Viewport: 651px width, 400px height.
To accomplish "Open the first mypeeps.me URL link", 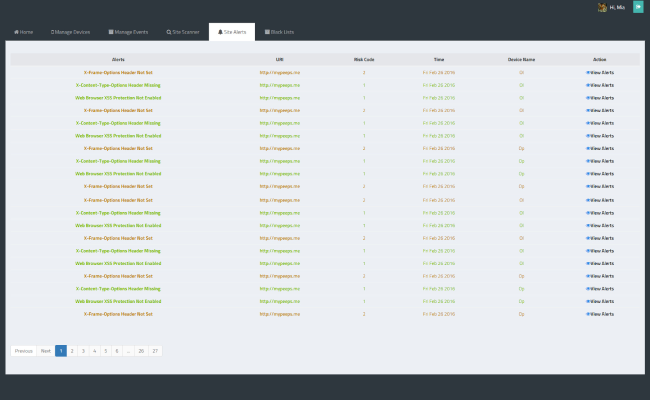I will point(280,73).
